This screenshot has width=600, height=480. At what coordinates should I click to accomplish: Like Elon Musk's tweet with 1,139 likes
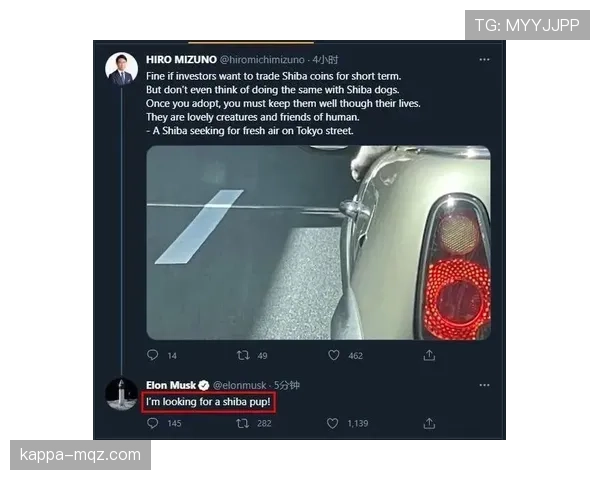333,423
